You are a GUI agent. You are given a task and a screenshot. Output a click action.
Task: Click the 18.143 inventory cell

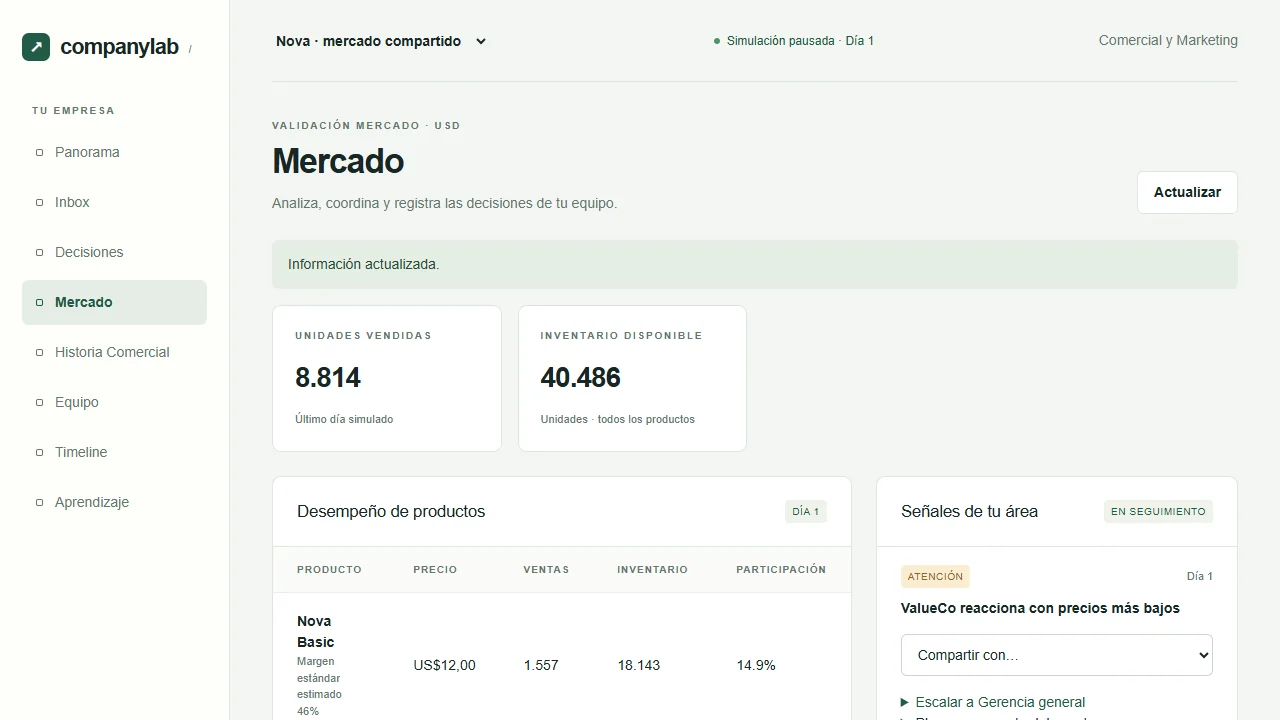[639, 665]
